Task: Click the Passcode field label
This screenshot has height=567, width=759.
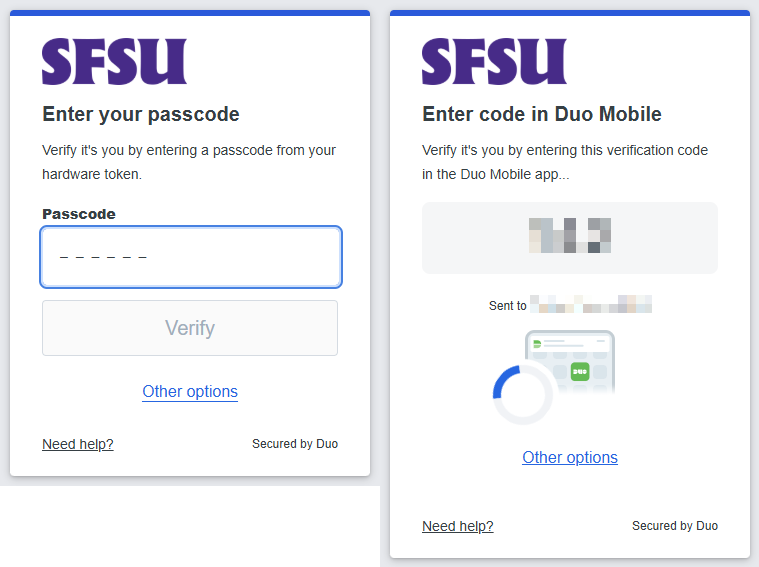Action: [x=79, y=214]
